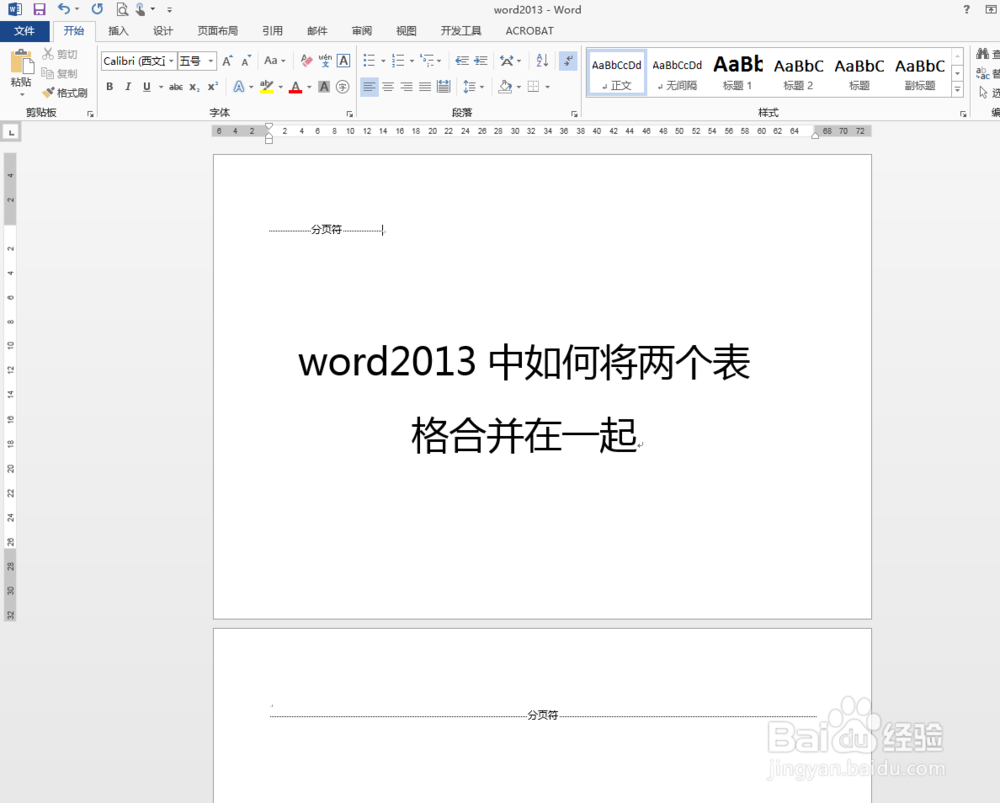Click the Shading paint bucket color
Viewport: 1000px width, 803px height.
pos(505,87)
